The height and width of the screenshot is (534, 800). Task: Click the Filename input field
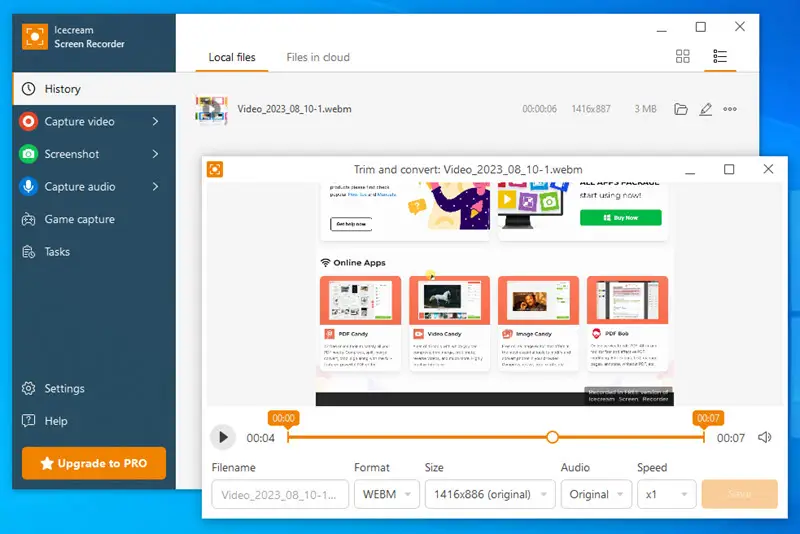(x=280, y=494)
